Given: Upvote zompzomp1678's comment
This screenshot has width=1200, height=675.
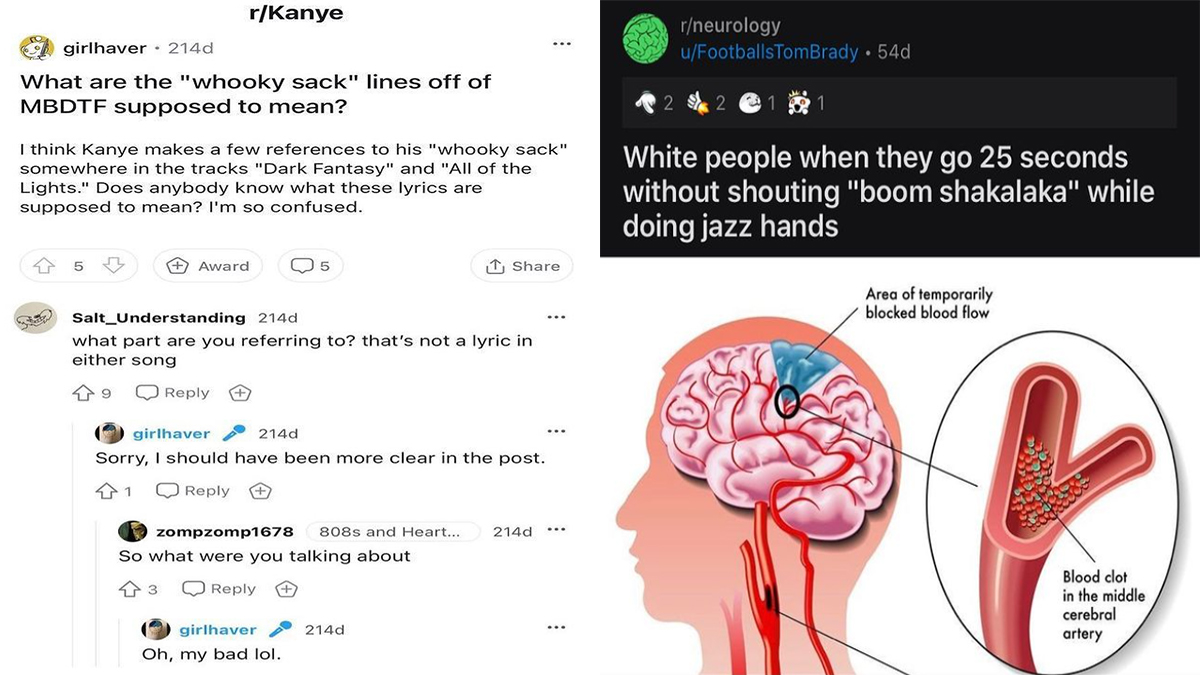Looking at the screenshot, I should click(130, 589).
